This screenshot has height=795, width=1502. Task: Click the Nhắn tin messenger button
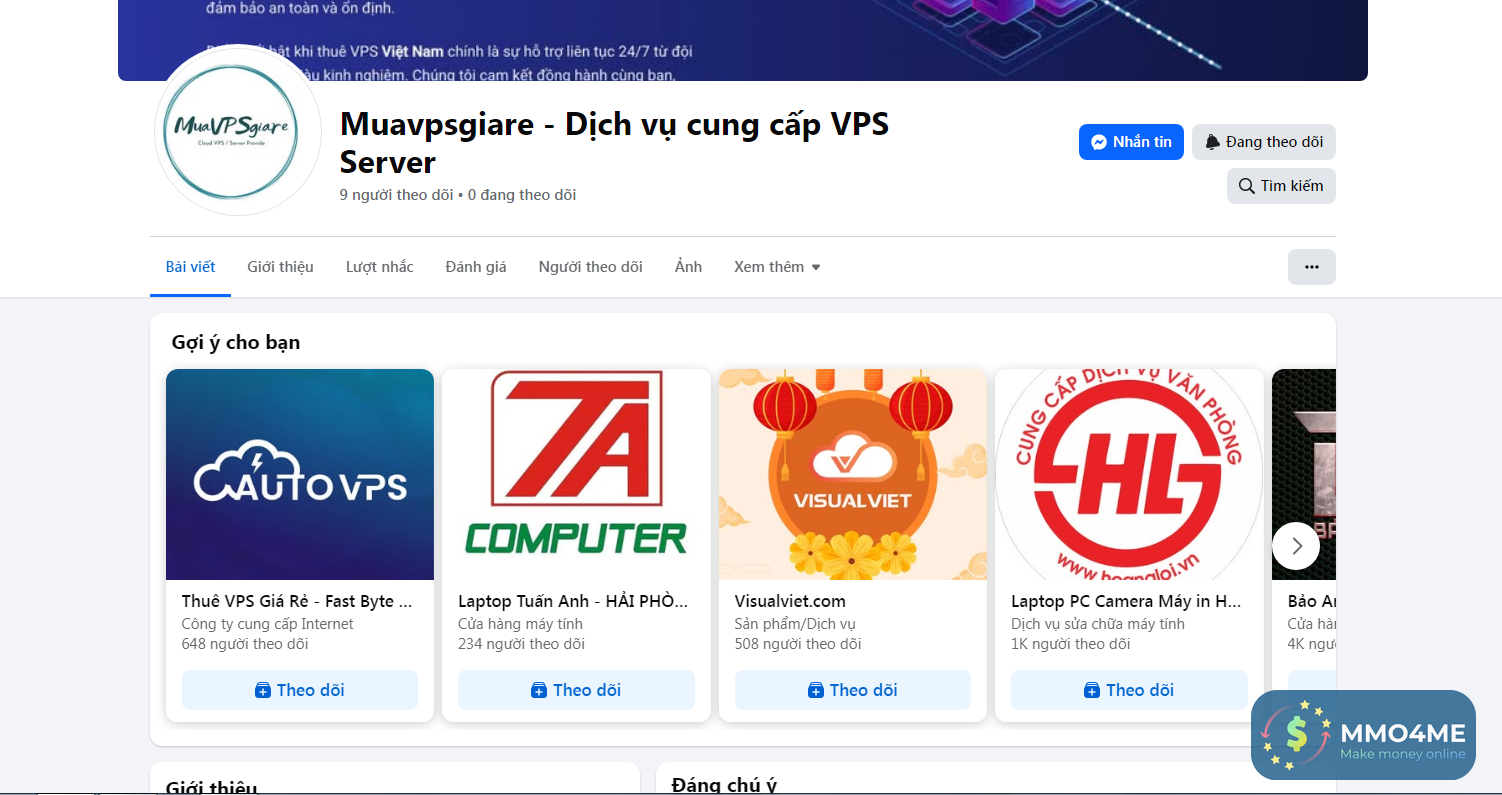(x=1131, y=142)
